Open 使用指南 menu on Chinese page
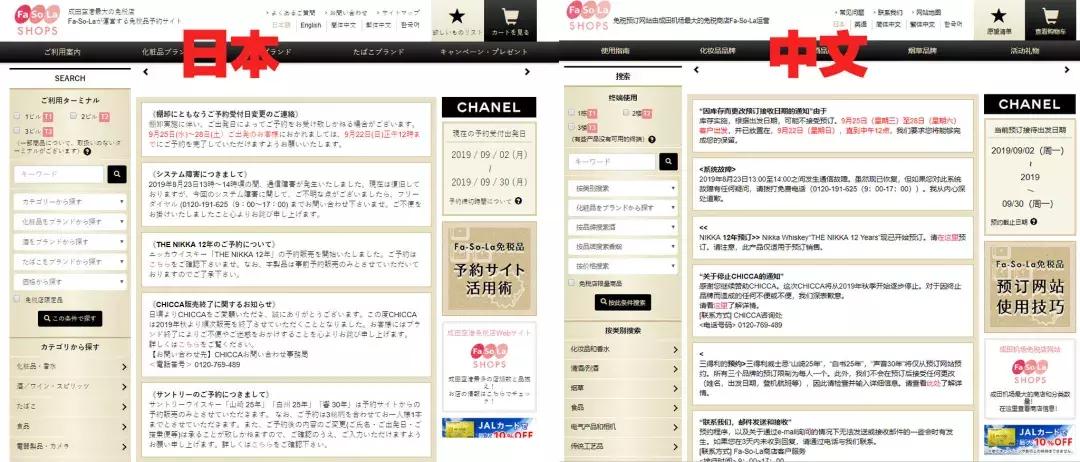 [615, 51]
